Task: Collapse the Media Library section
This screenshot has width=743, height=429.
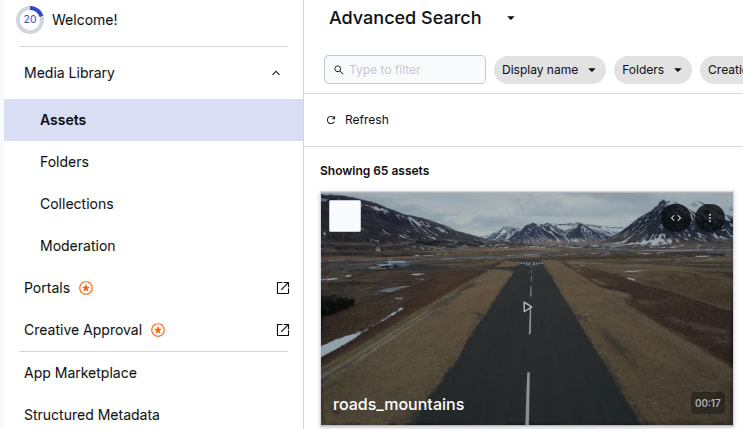Action: 276,73
